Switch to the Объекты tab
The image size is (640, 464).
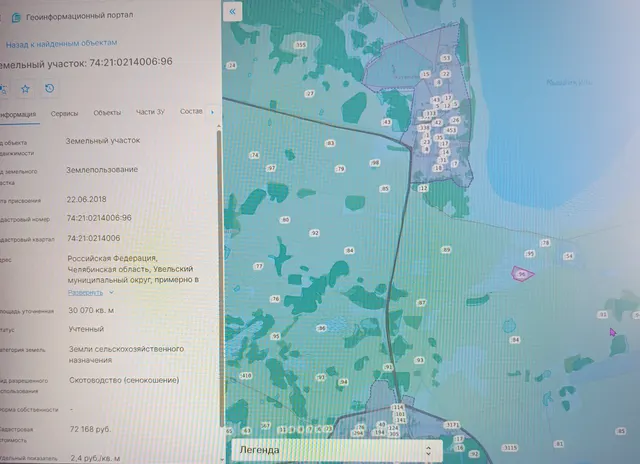(107, 113)
